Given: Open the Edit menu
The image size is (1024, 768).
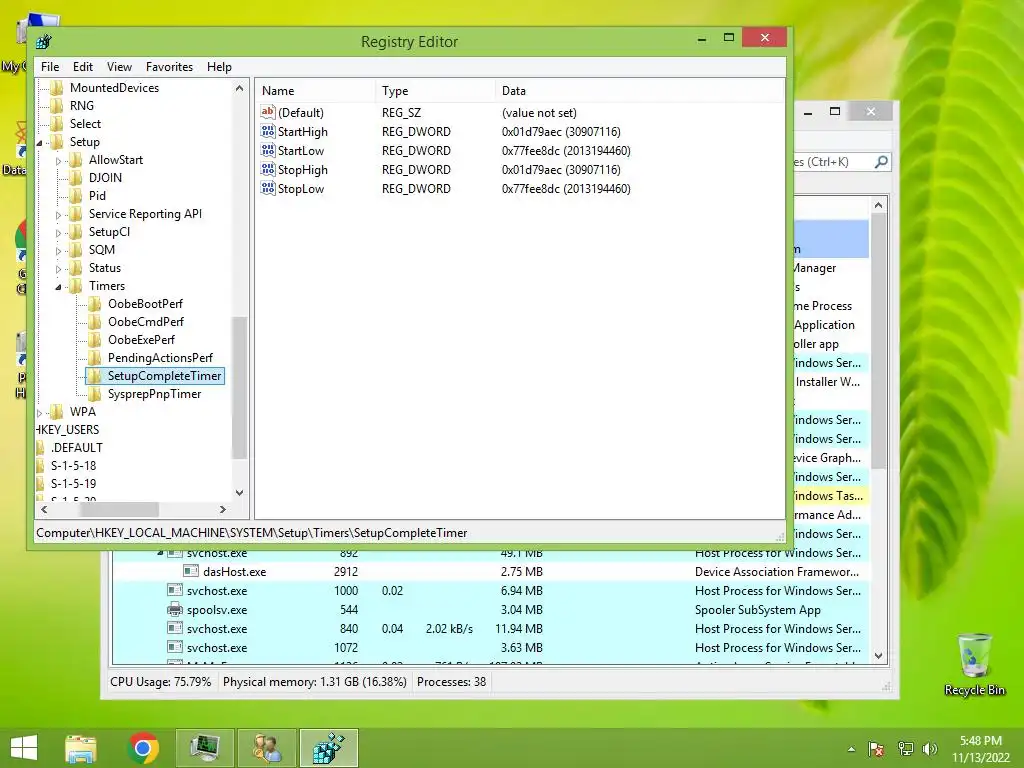Looking at the screenshot, I should pyautogui.click(x=82, y=67).
